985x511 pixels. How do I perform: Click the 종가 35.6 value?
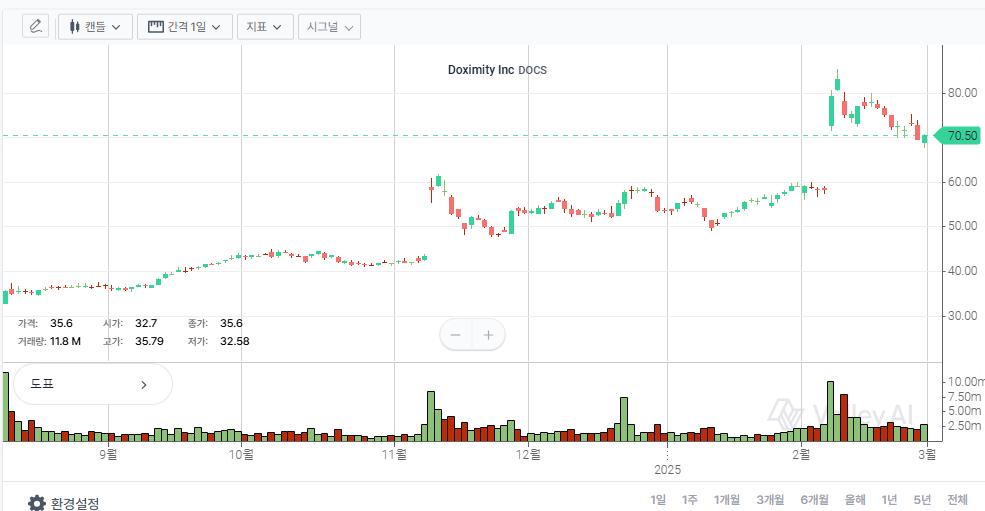(231, 323)
